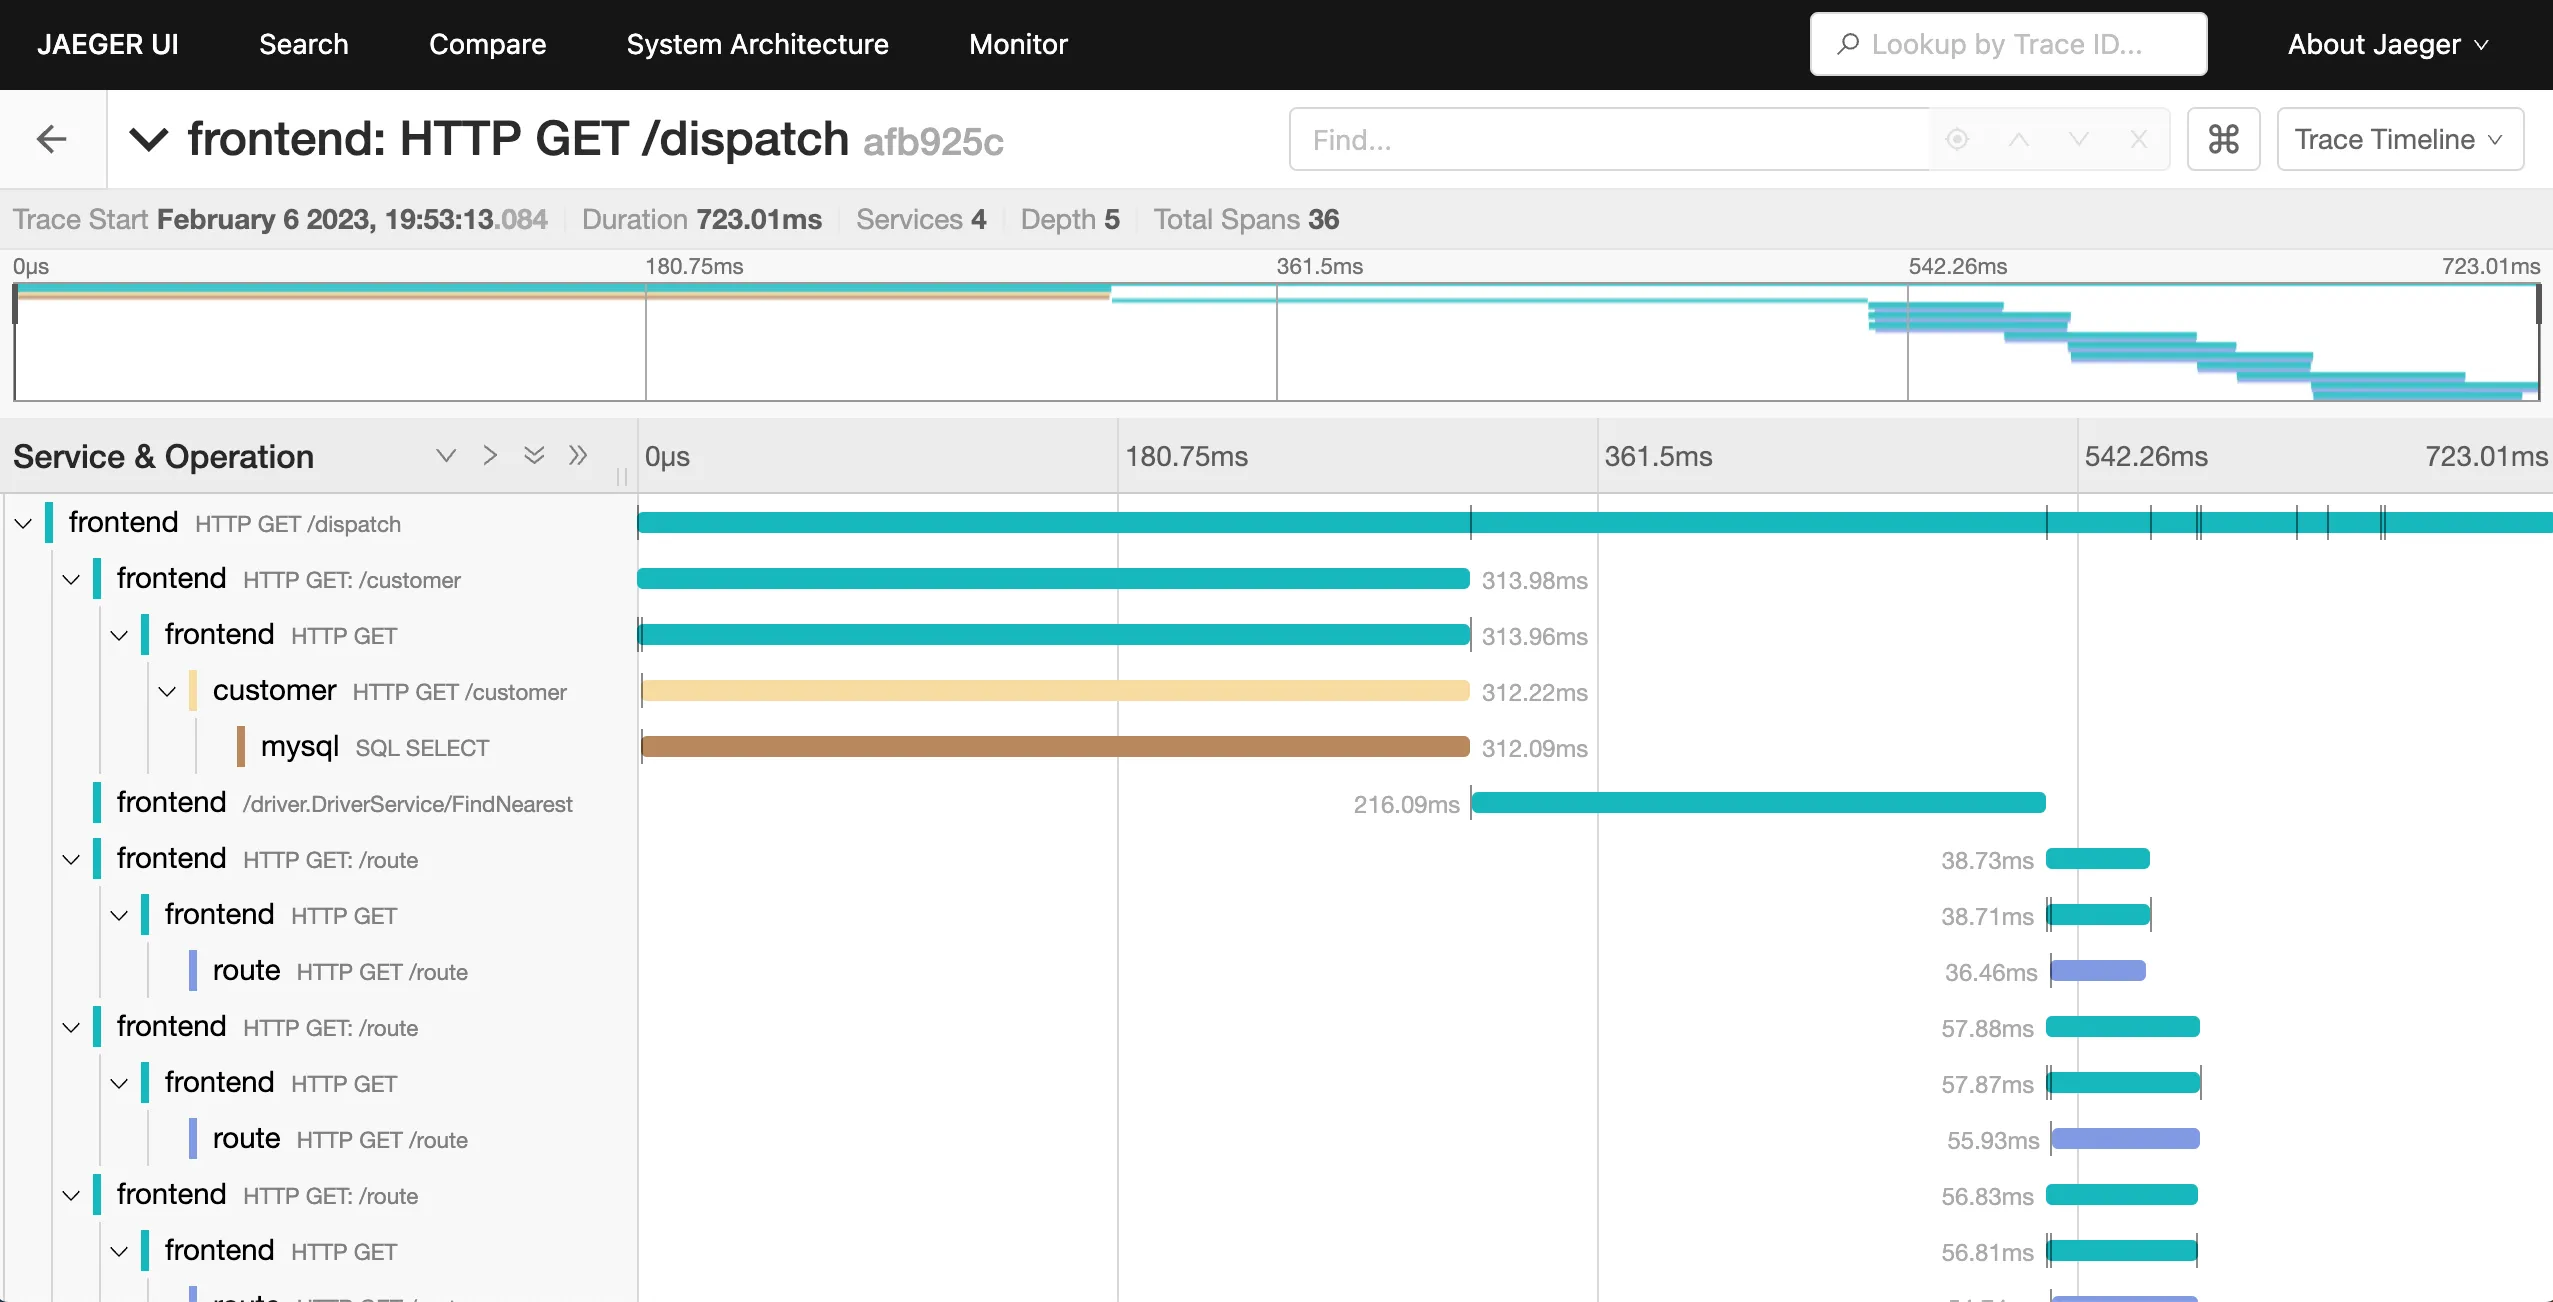Open the Compare page
The height and width of the screenshot is (1302, 2553).
(487, 44)
